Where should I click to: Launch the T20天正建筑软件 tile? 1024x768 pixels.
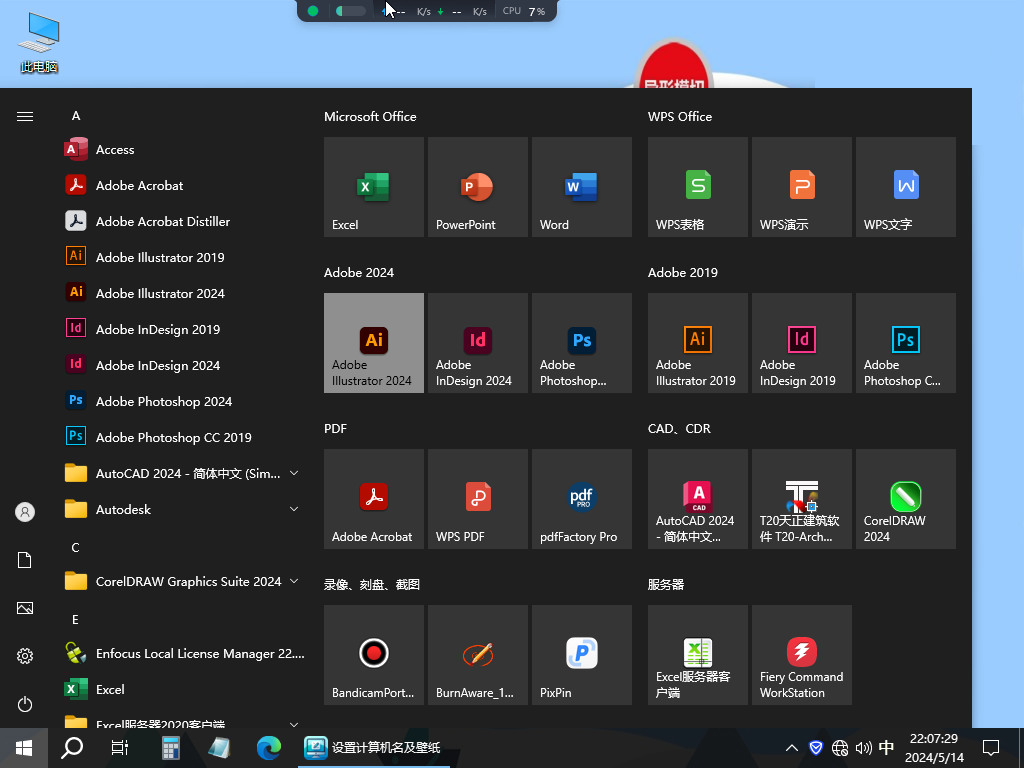[x=801, y=499]
